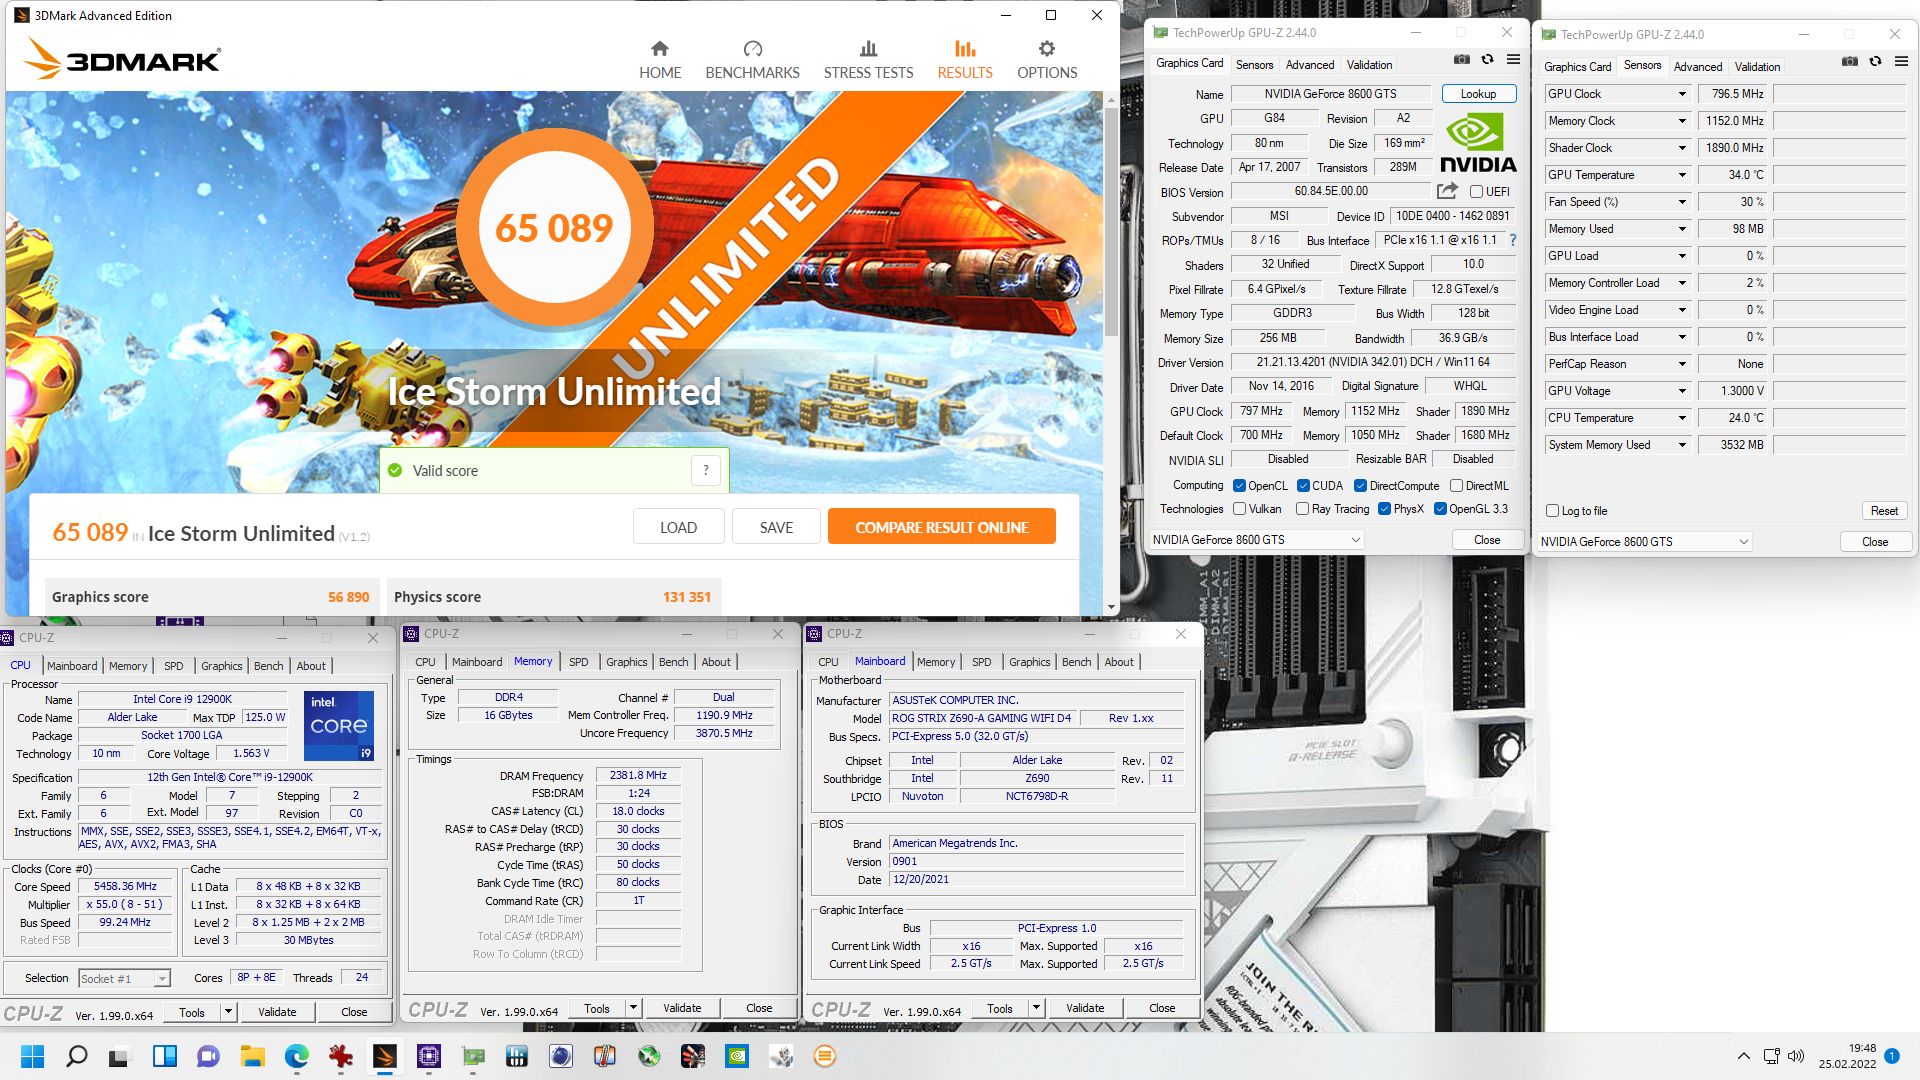The image size is (1920, 1080).
Task: Click the Graphics score value 56 890
Action: tap(348, 597)
